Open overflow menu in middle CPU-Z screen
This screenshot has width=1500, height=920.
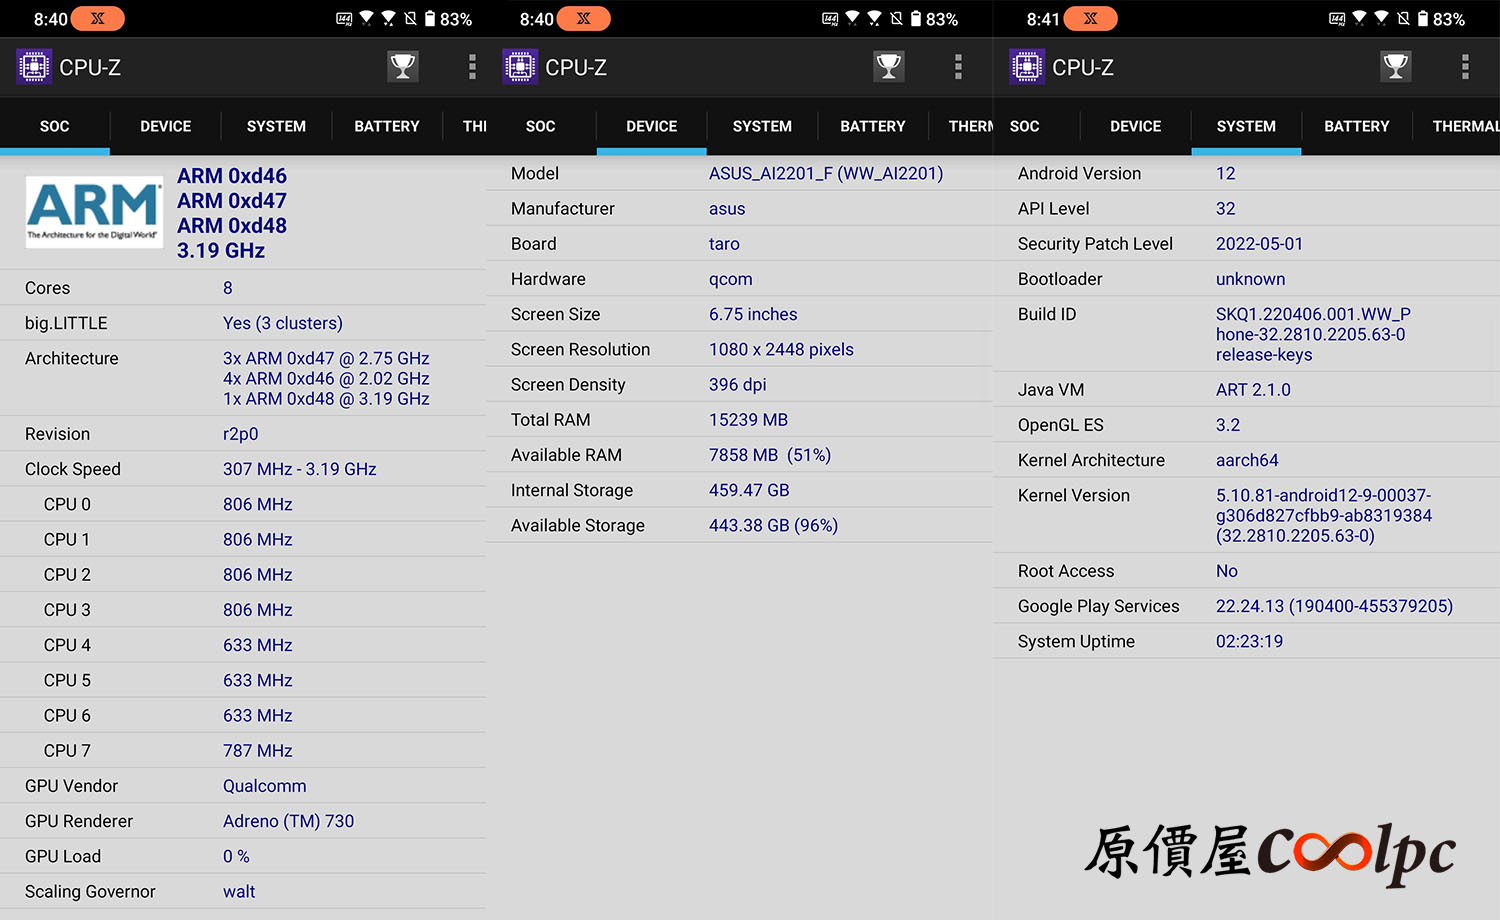(958, 67)
